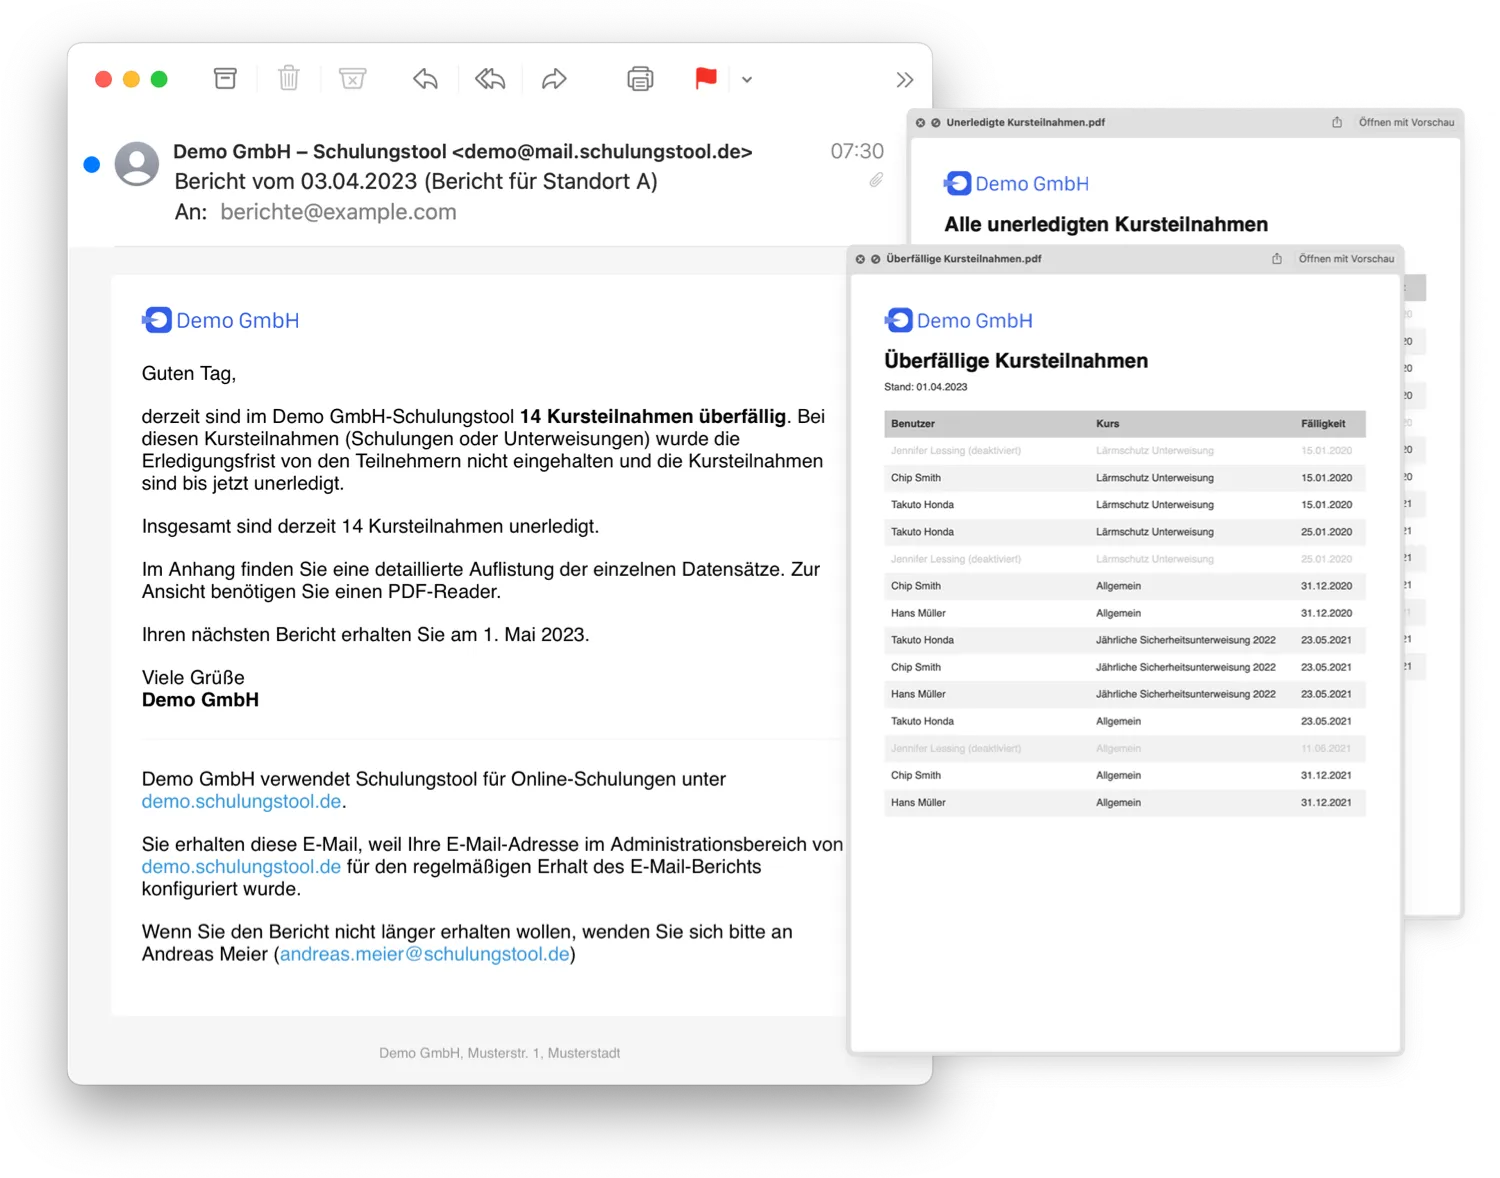Click the andreas.meier@schulungstool.de email link

pyautogui.click(x=424, y=954)
